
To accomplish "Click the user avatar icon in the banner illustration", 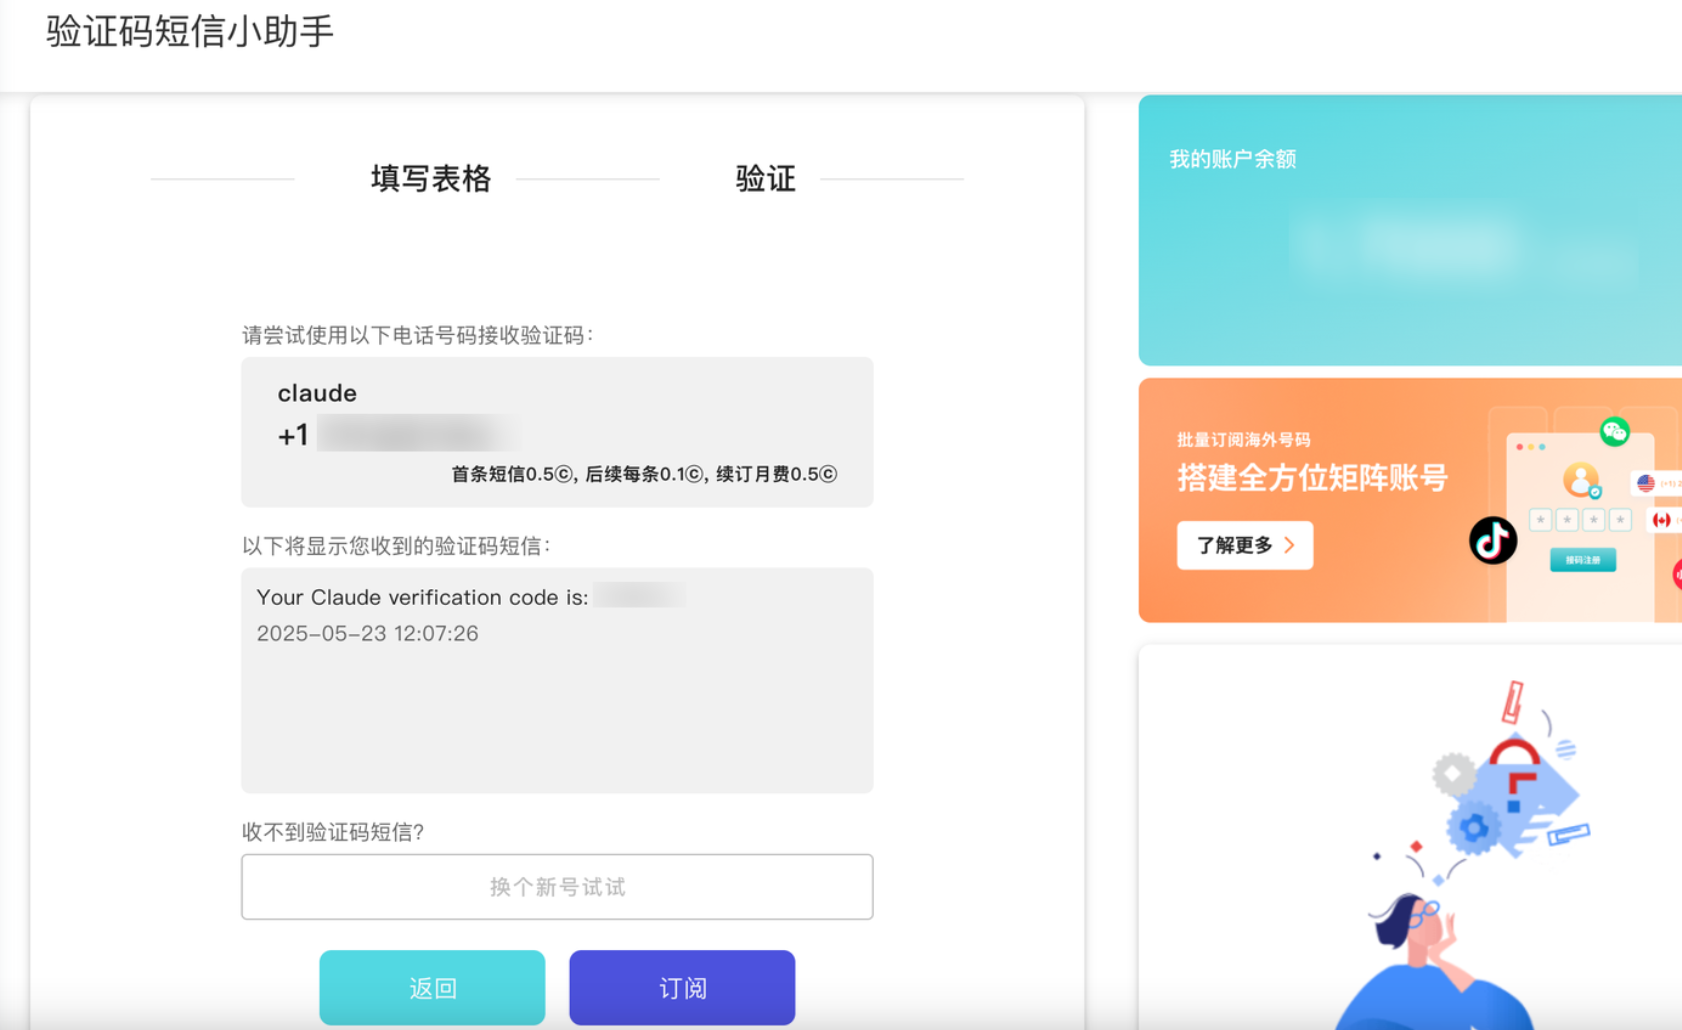I will [x=1580, y=480].
